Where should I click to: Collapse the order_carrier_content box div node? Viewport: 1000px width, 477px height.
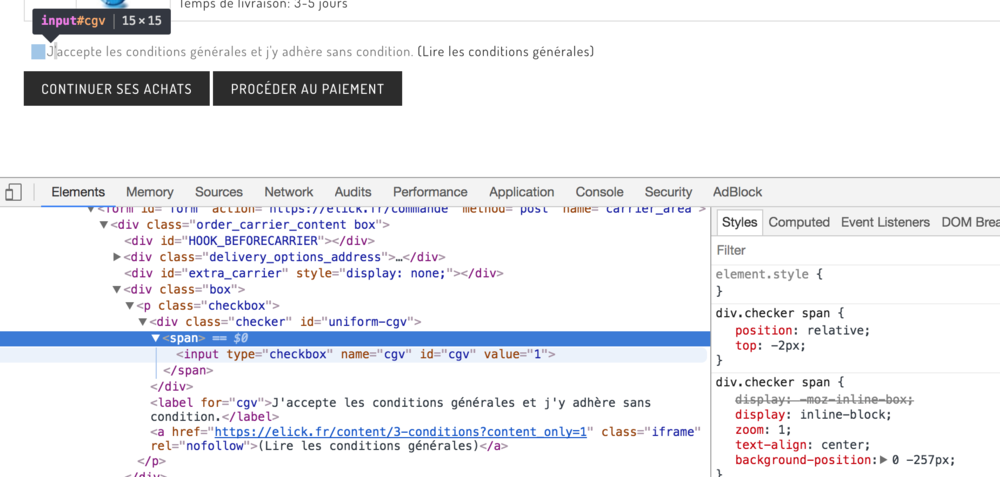tap(104, 225)
